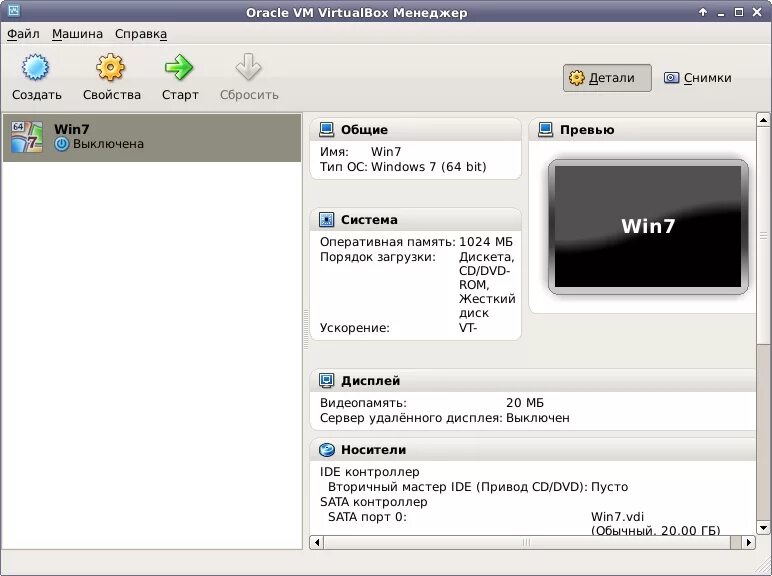The width and height of the screenshot is (772, 576).
Task: Click the Общие section monitor icon
Action: (x=326, y=129)
